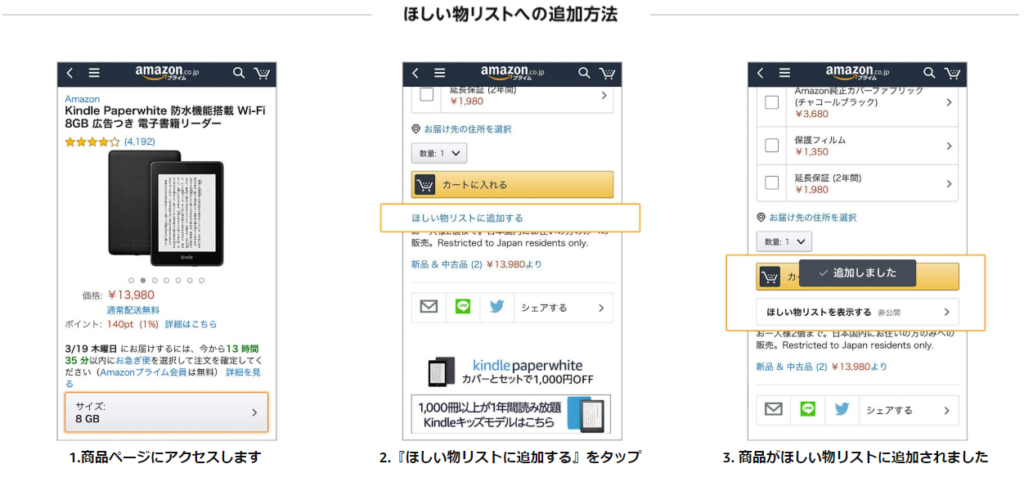This screenshot has width=1024, height=491.
Task: Tap the カートに入れる button in the second screen
Action: (513, 185)
